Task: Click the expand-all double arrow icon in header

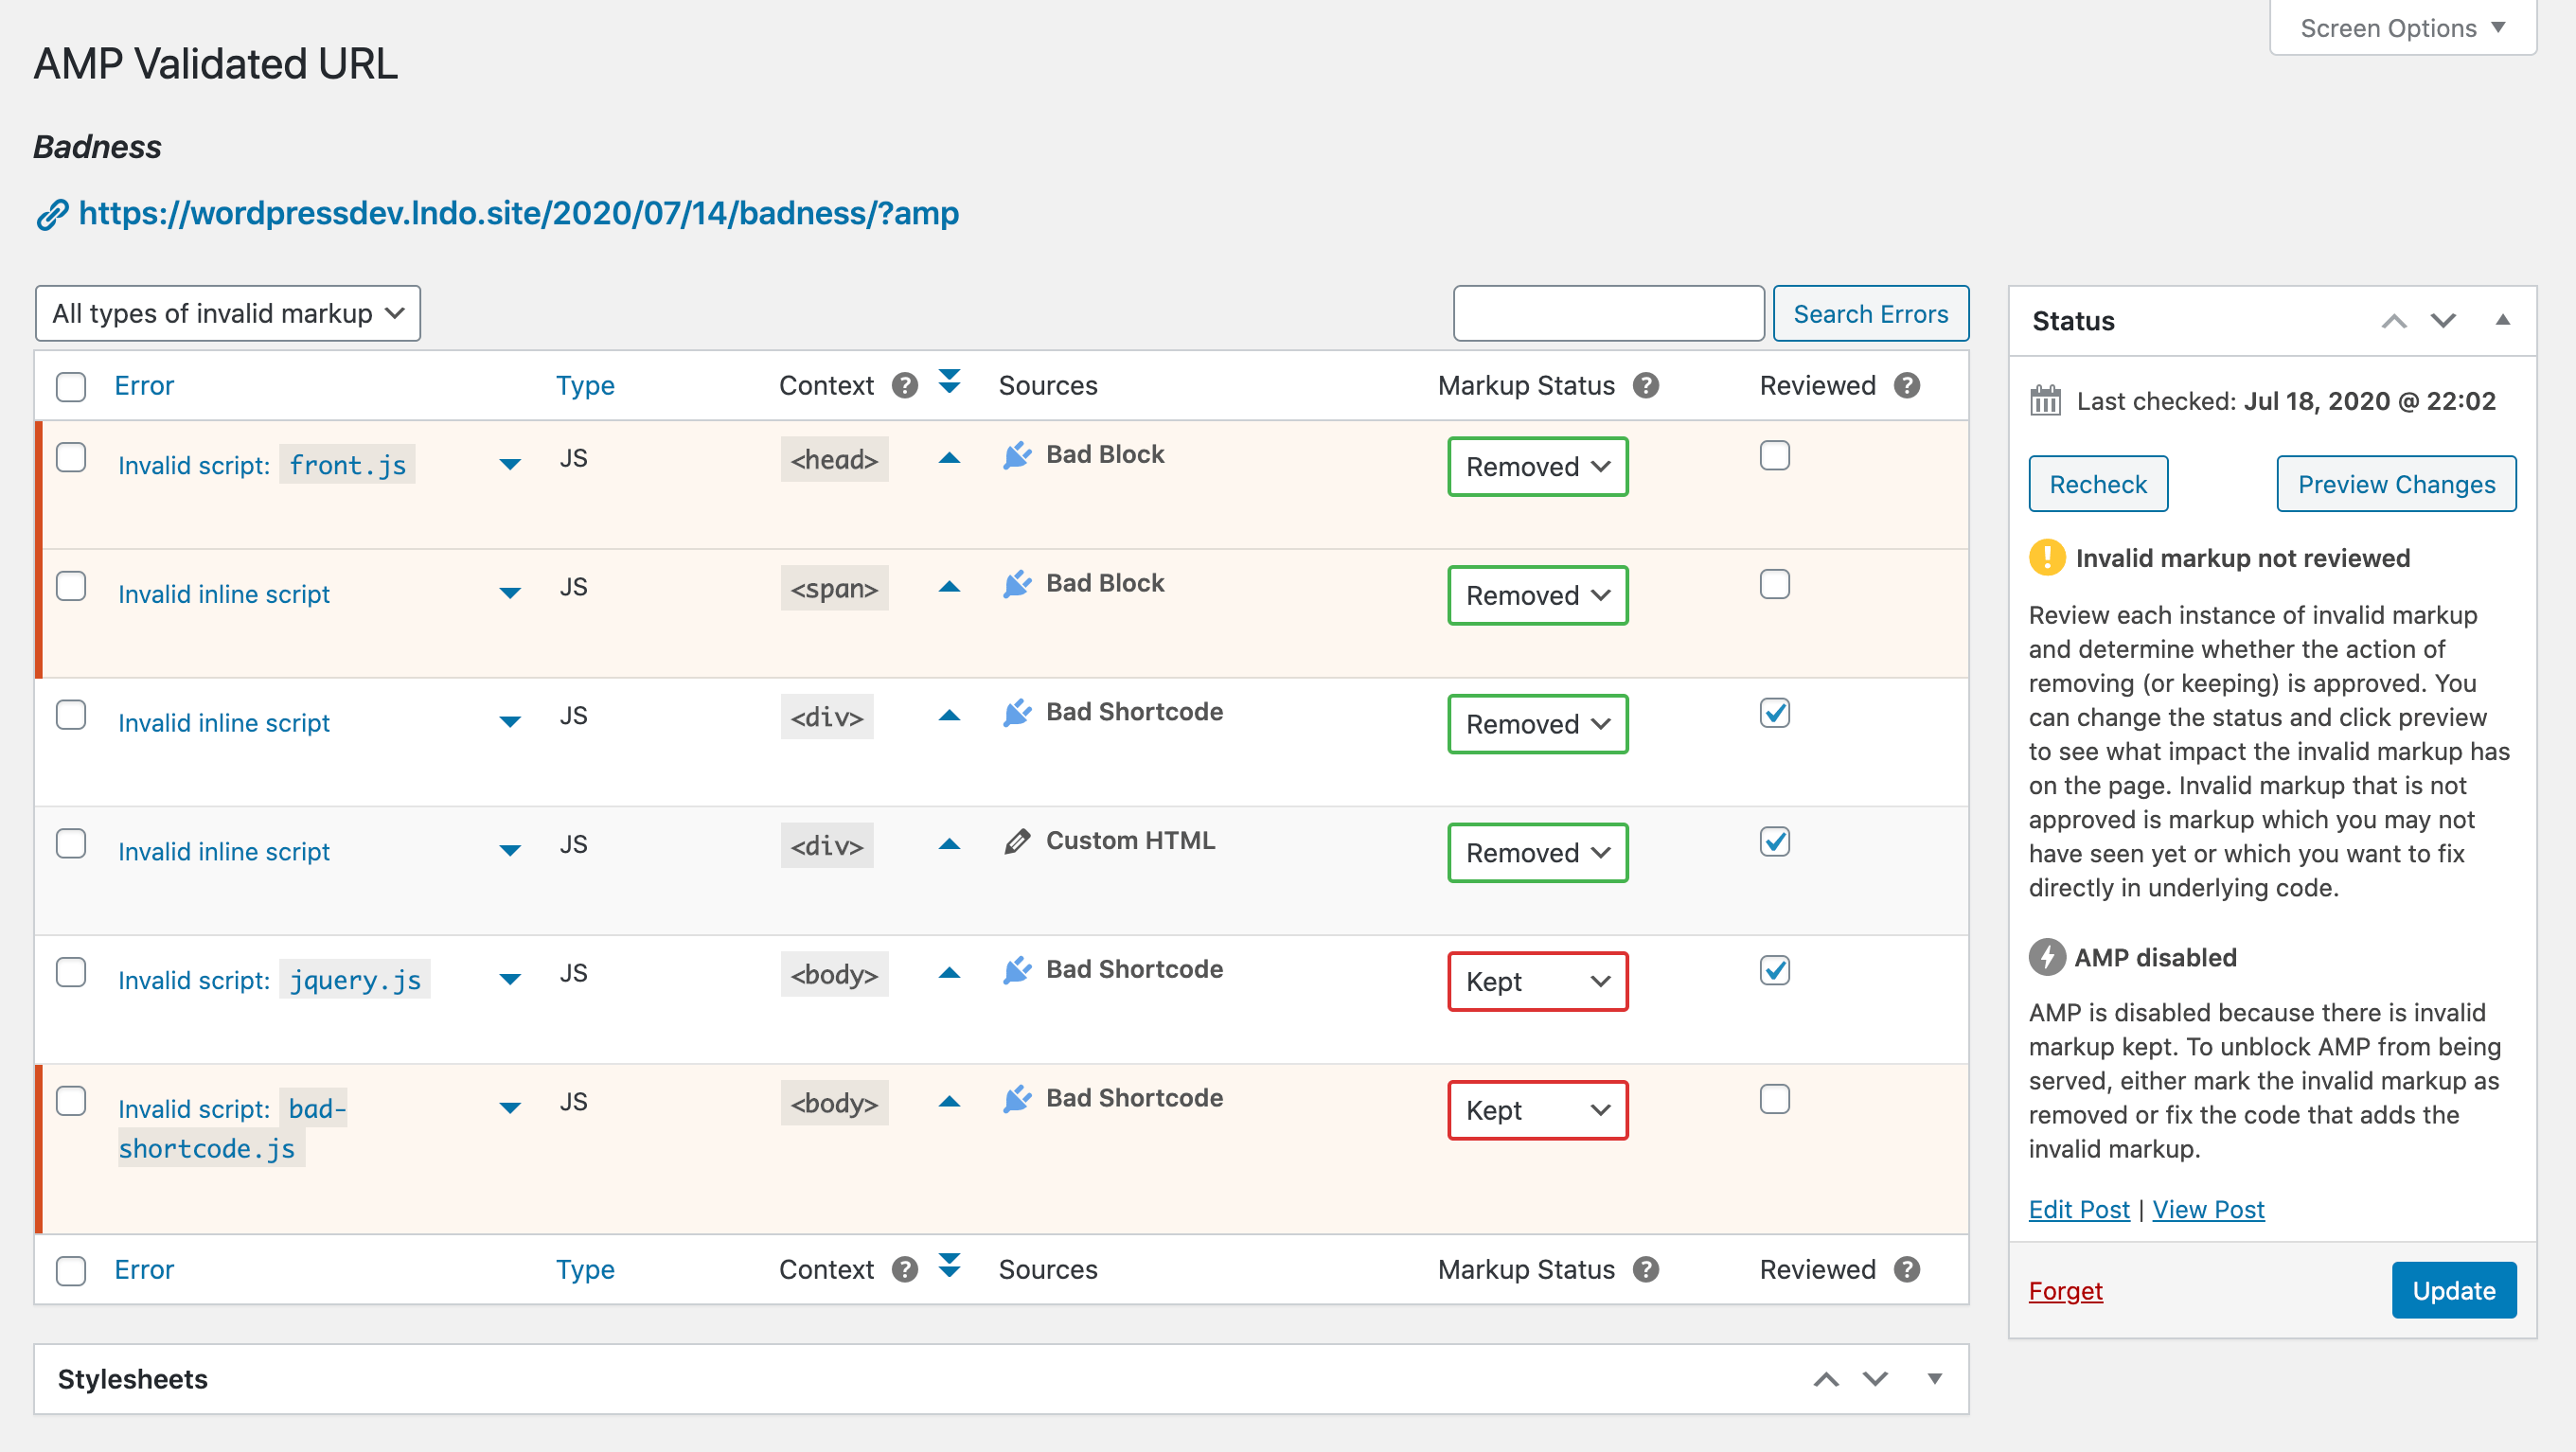Action: click(x=949, y=381)
